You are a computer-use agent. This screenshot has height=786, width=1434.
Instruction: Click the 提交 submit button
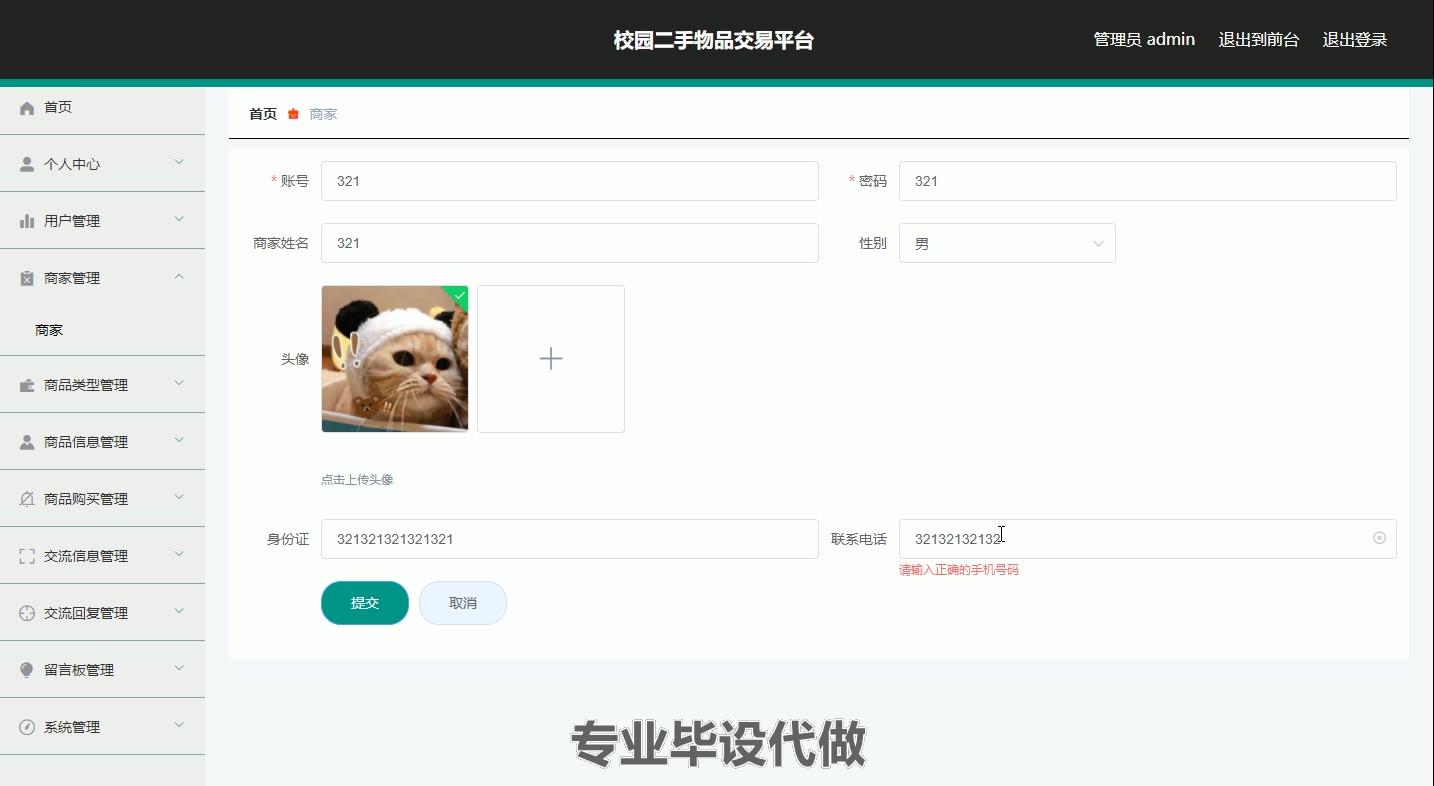pyautogui.click(x=365, y=603)
